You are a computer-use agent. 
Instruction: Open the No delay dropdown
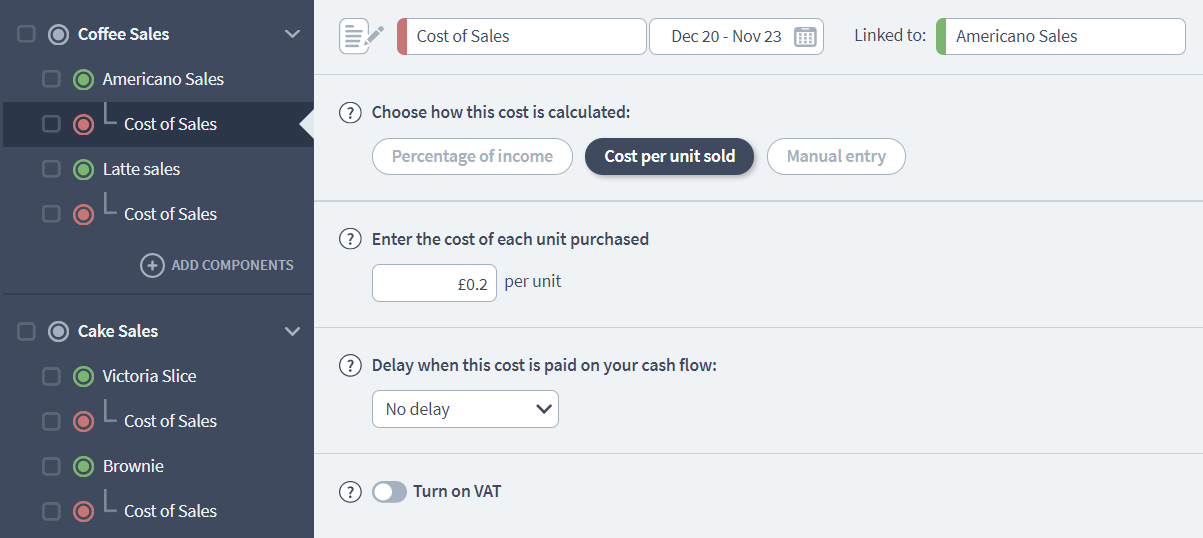[465, 409]
